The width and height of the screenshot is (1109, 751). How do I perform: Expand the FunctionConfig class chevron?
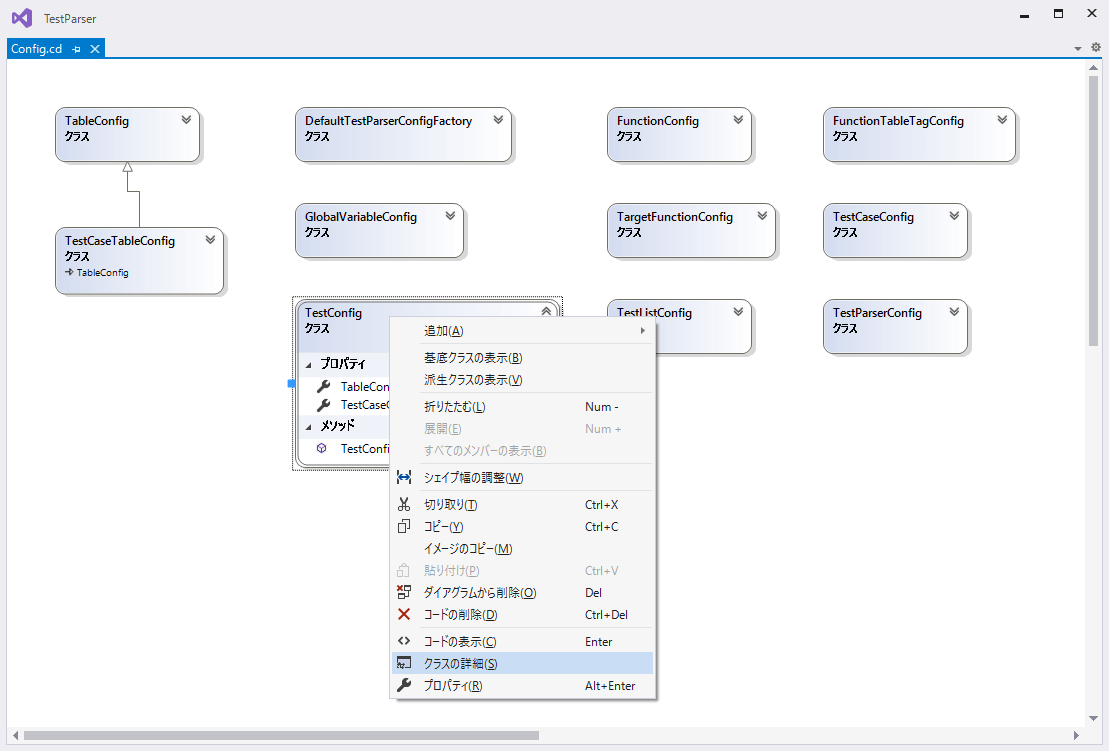tap(737, 117)
